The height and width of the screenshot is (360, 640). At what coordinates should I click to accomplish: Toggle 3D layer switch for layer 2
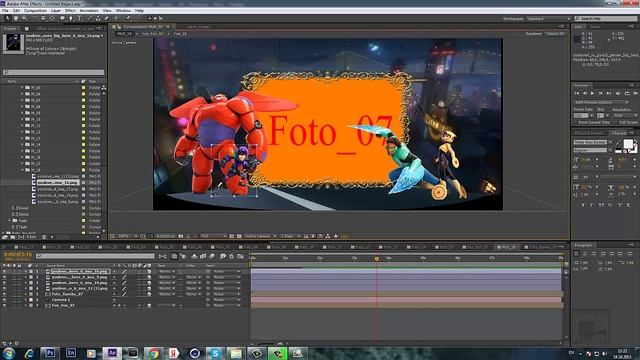click(149, 277)
